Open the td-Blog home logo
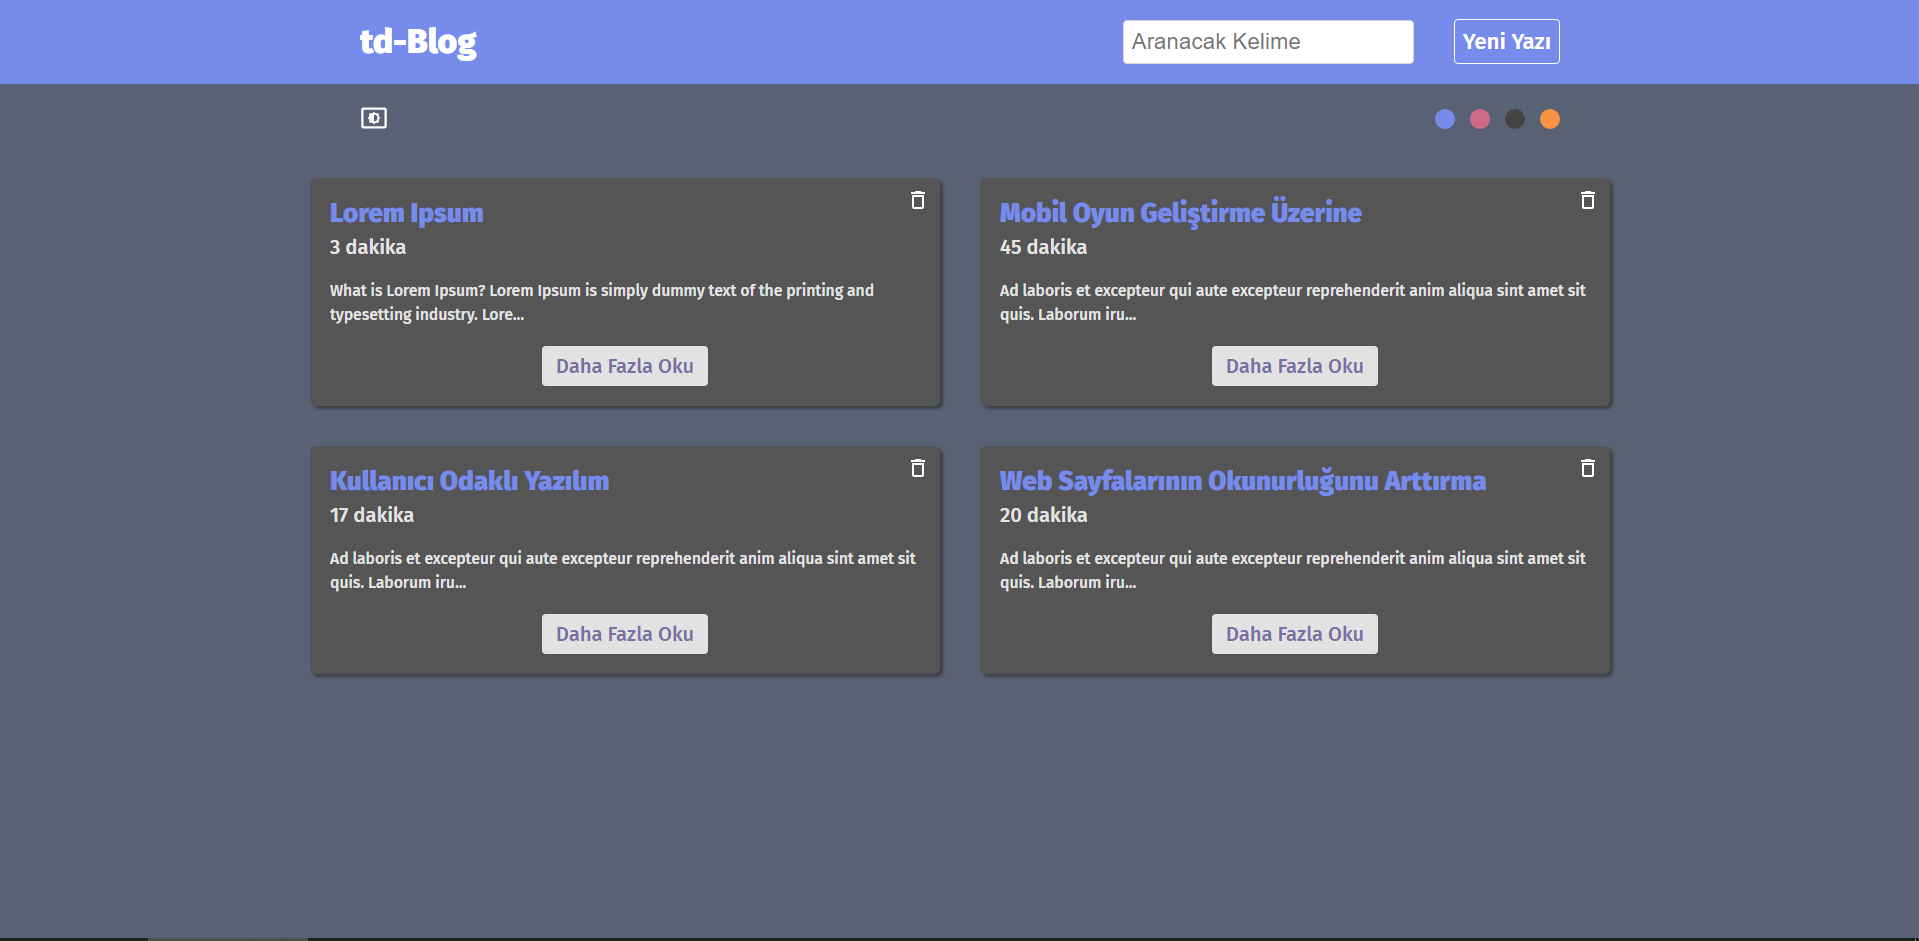 pyautogui.click(x=418, y=42)
